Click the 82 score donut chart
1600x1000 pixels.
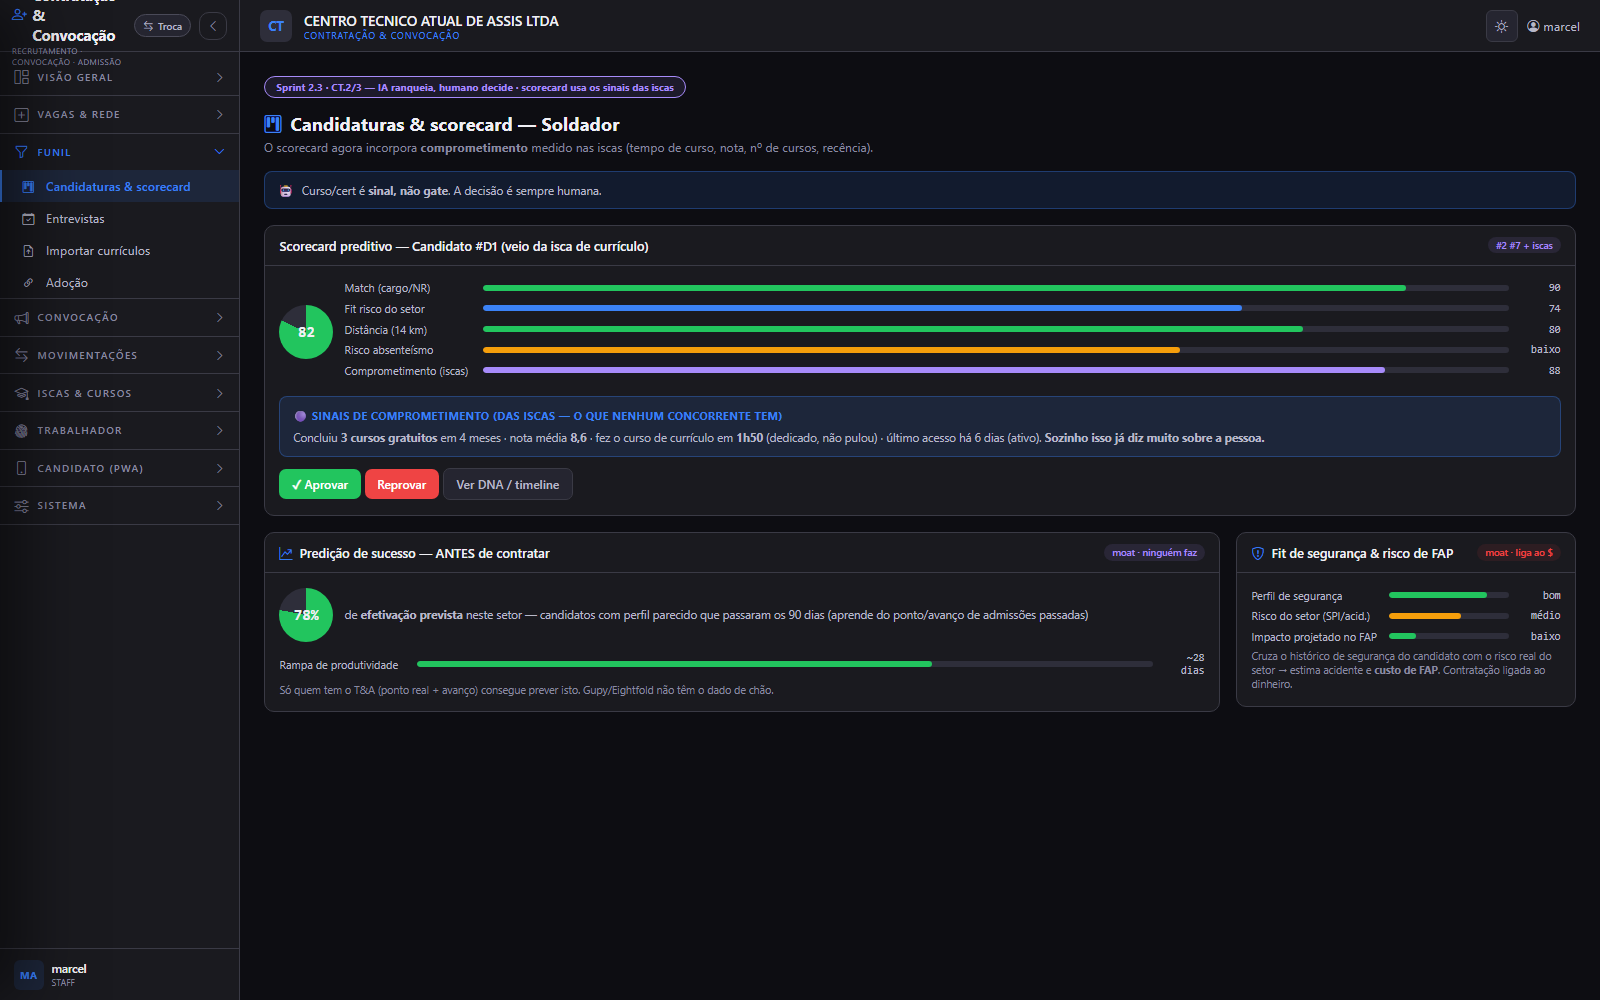306,332
